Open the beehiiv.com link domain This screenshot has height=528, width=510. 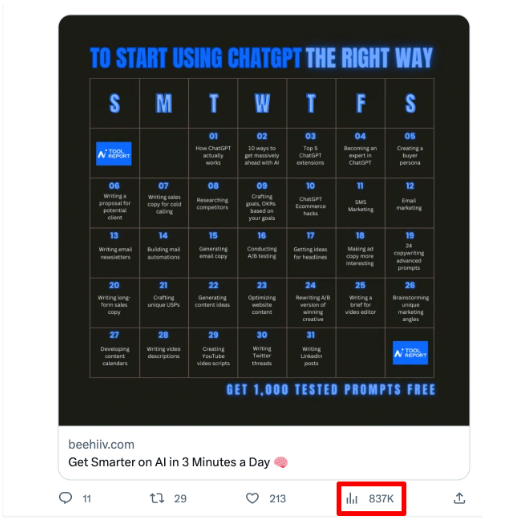click(x=101, y=444)
